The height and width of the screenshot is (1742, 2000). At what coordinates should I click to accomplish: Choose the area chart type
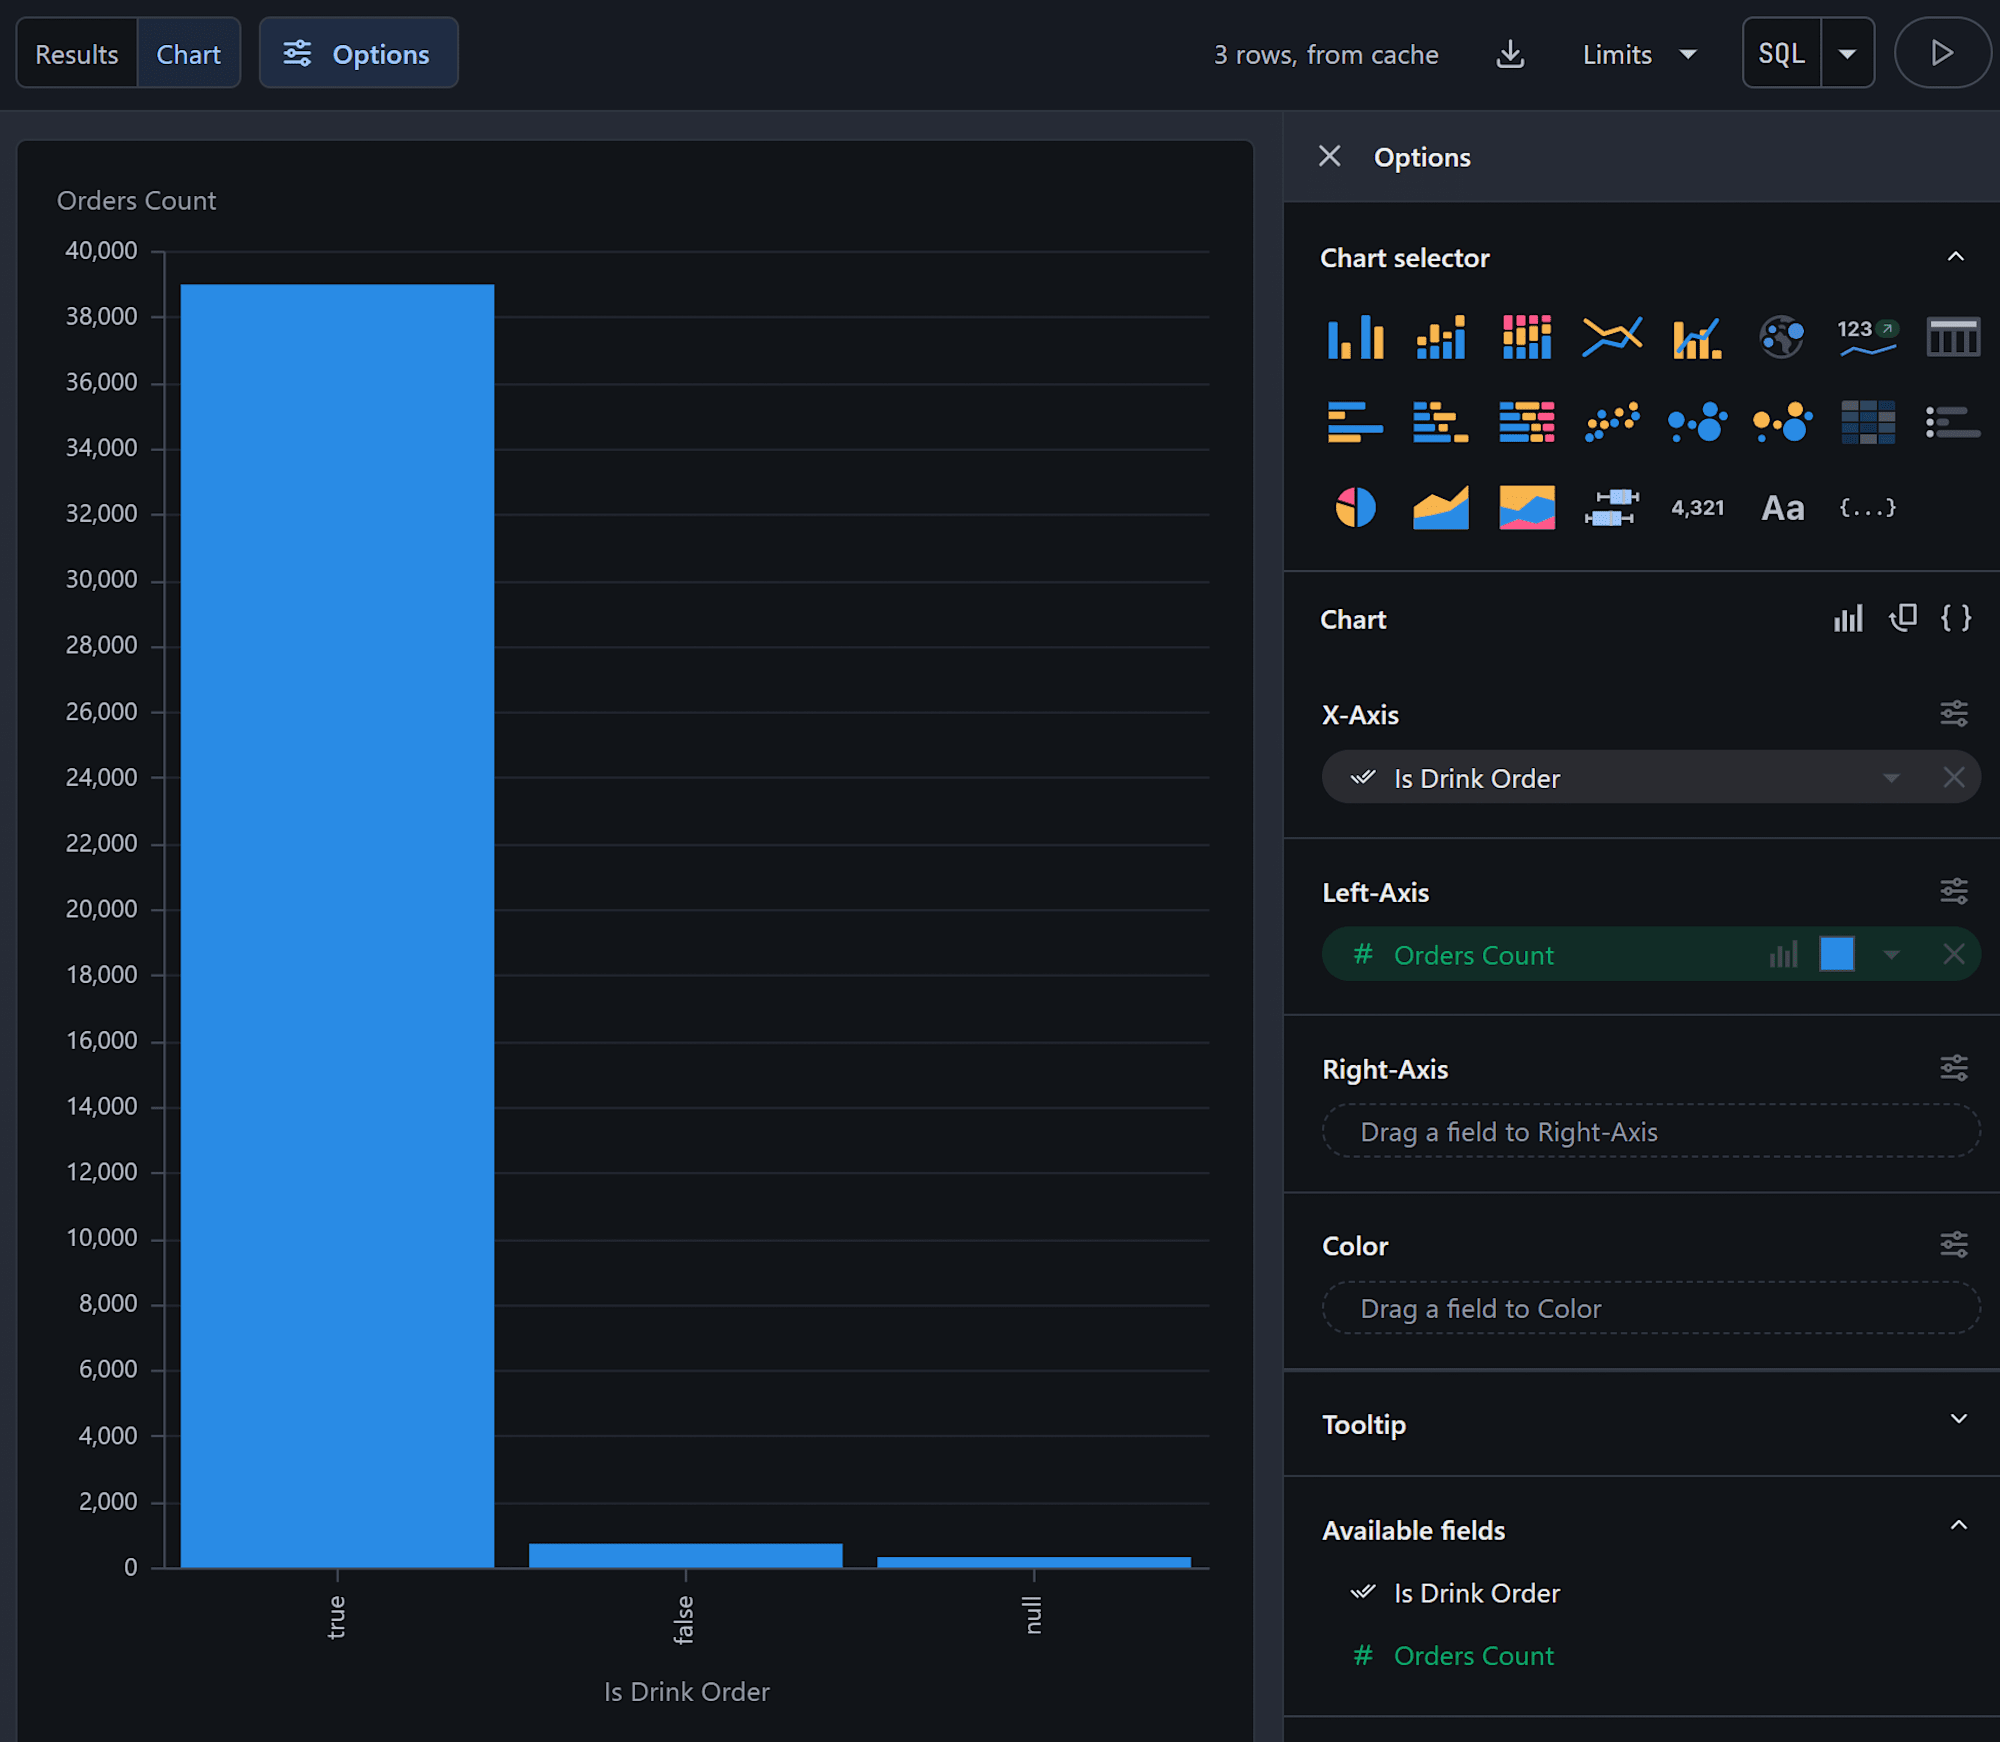(x=1441, y=507)
